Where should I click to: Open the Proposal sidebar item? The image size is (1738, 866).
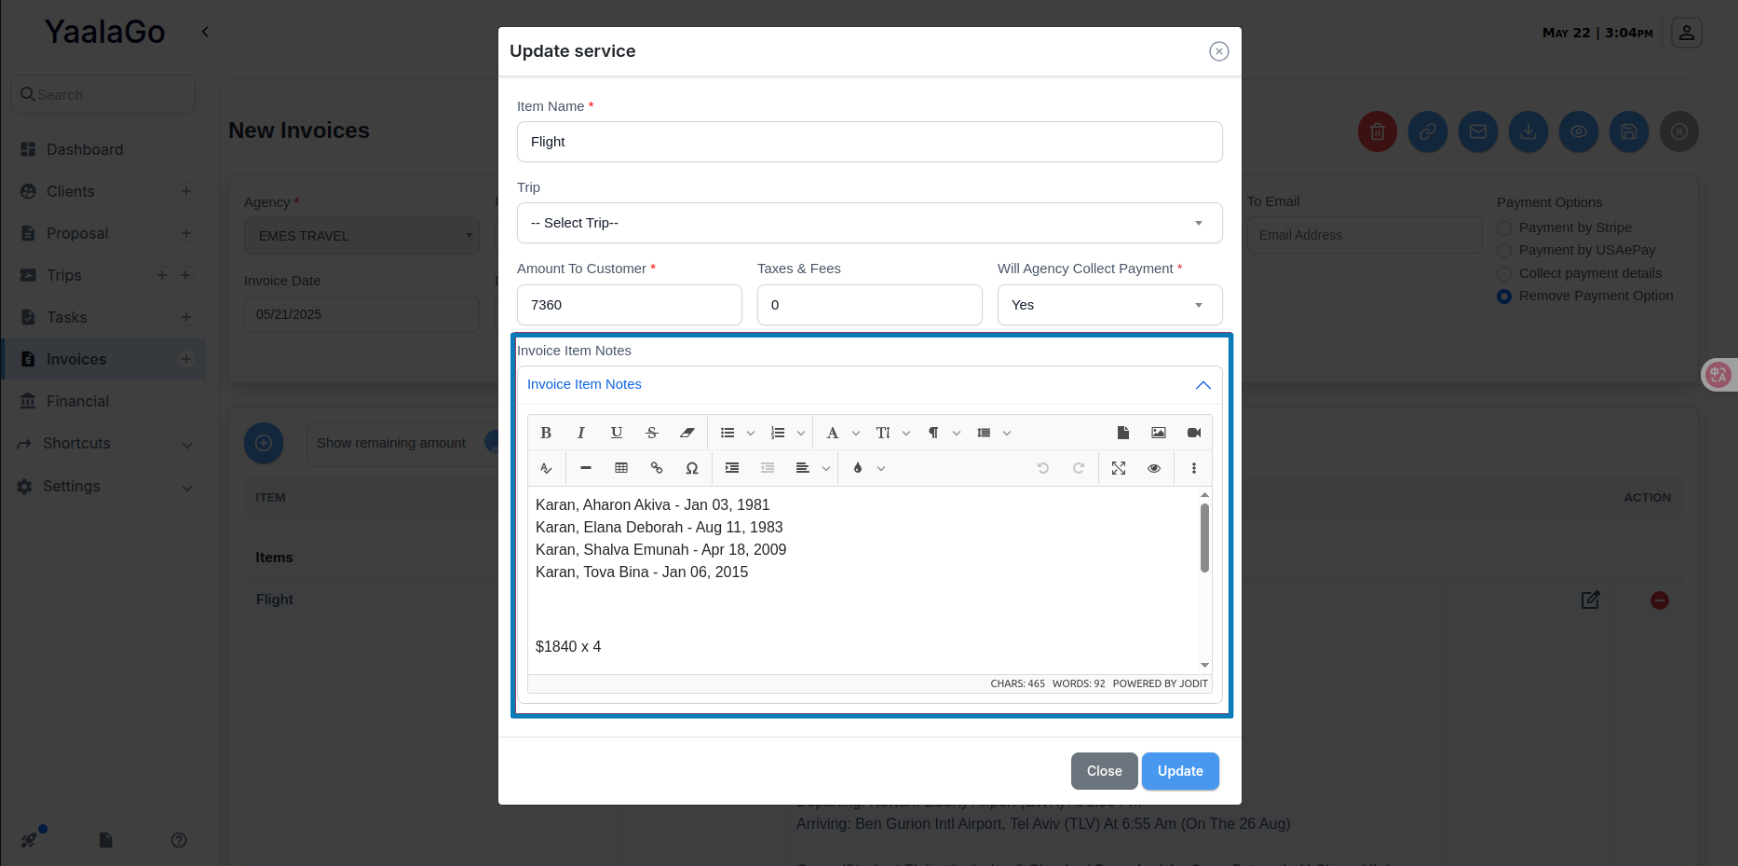click(x=77, y=234)
